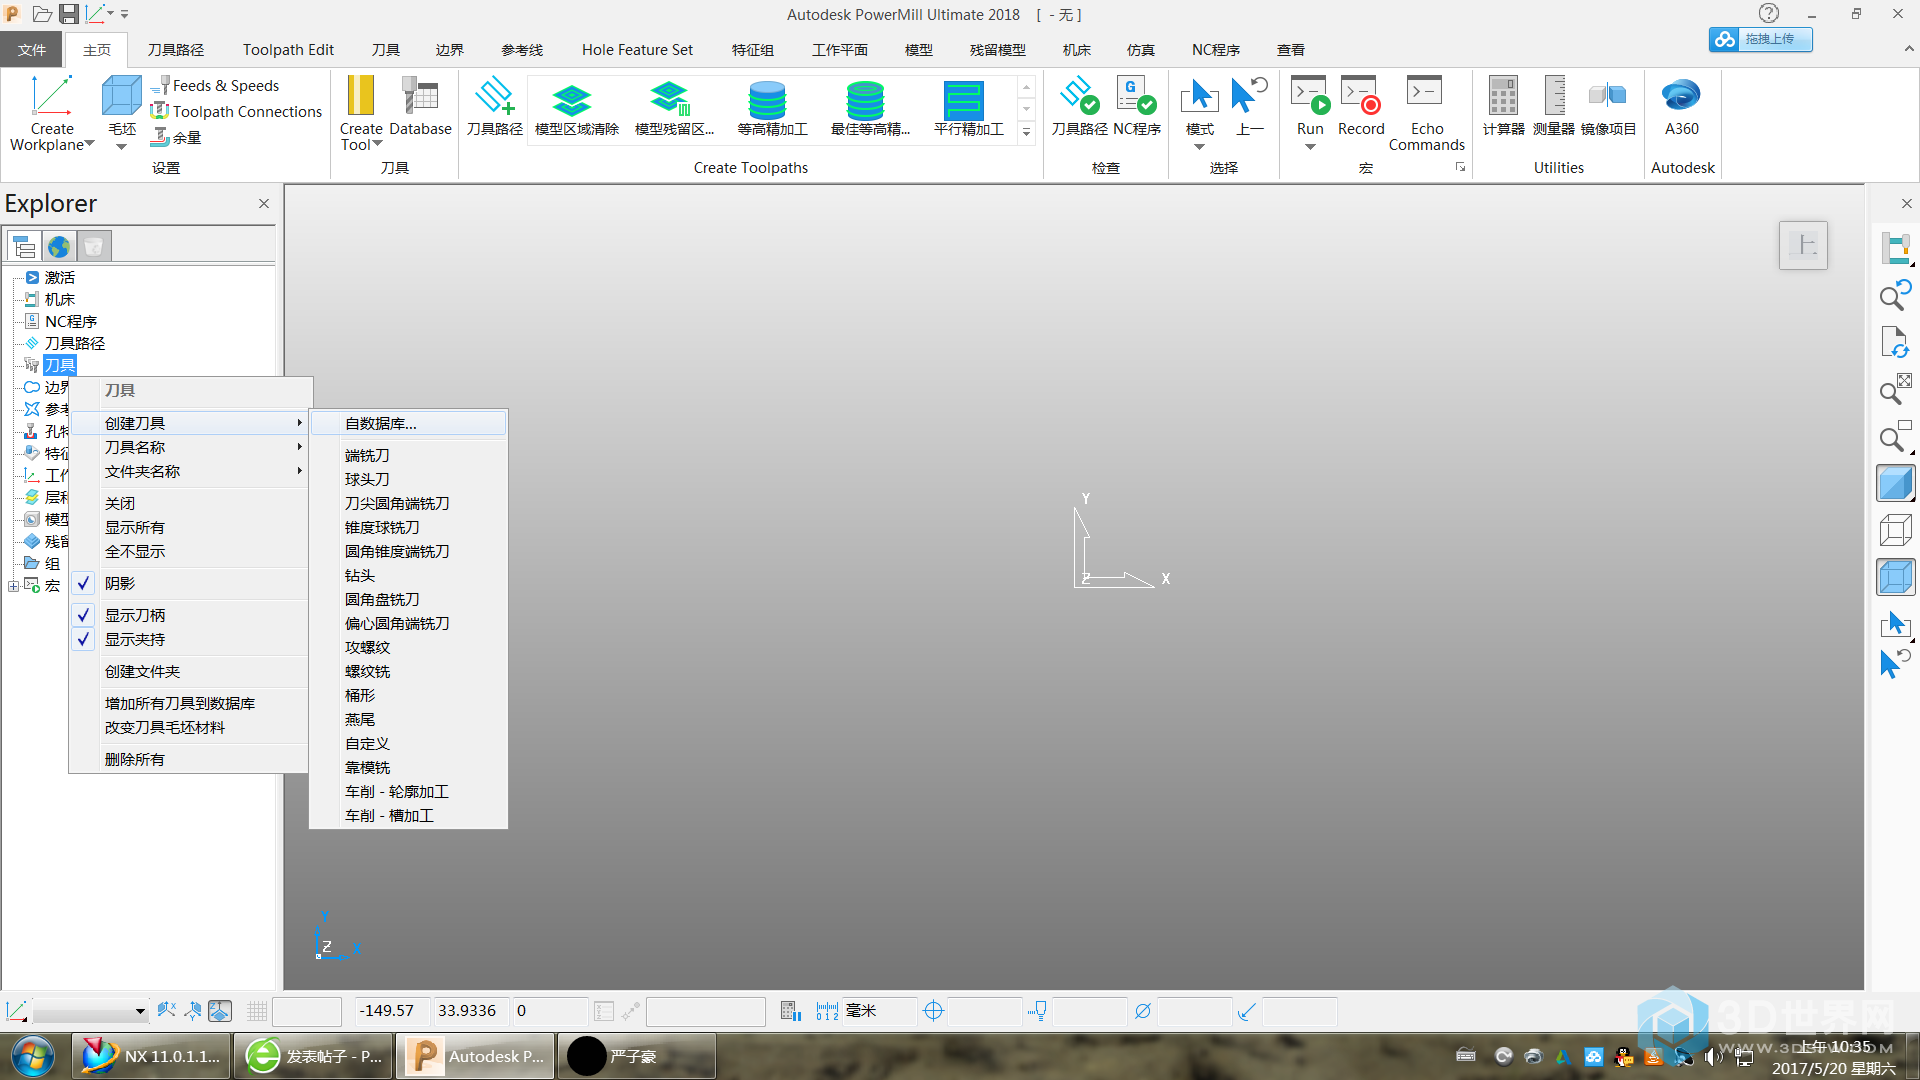Open the 模式 selection mode dropdown
1920x1080 pixels.
point(1199,147)
